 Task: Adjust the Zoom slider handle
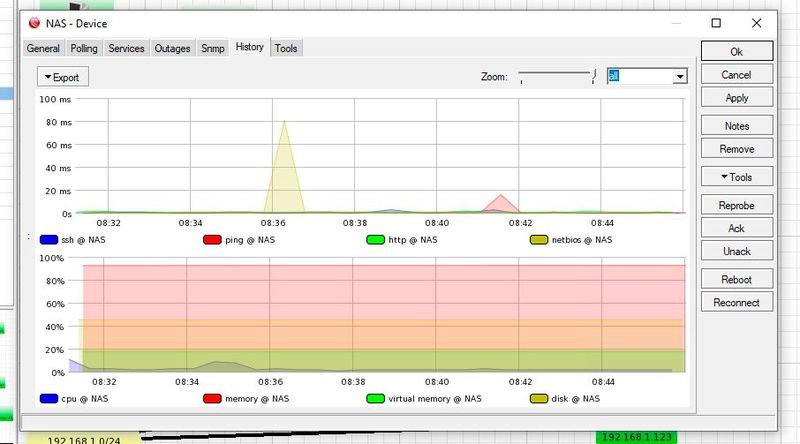[x=594, y=77]
